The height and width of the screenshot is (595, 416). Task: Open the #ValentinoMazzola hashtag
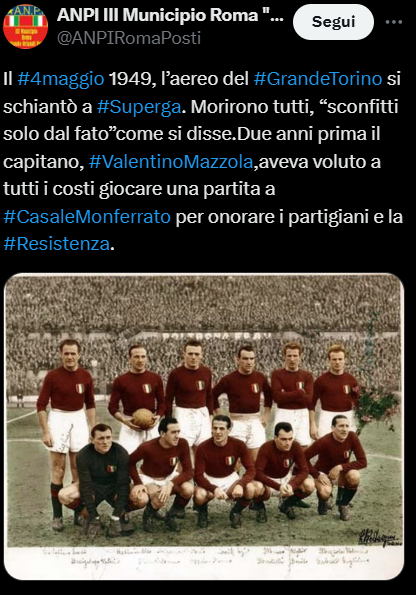(171, 162)
